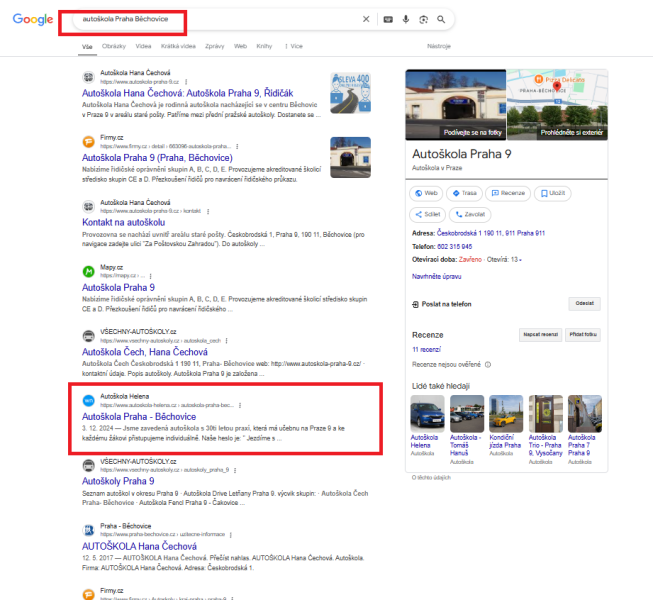Open Recenze button in knowledge panel
The height and width of the screenshot is (600, 653).
[x=508, y=193]
